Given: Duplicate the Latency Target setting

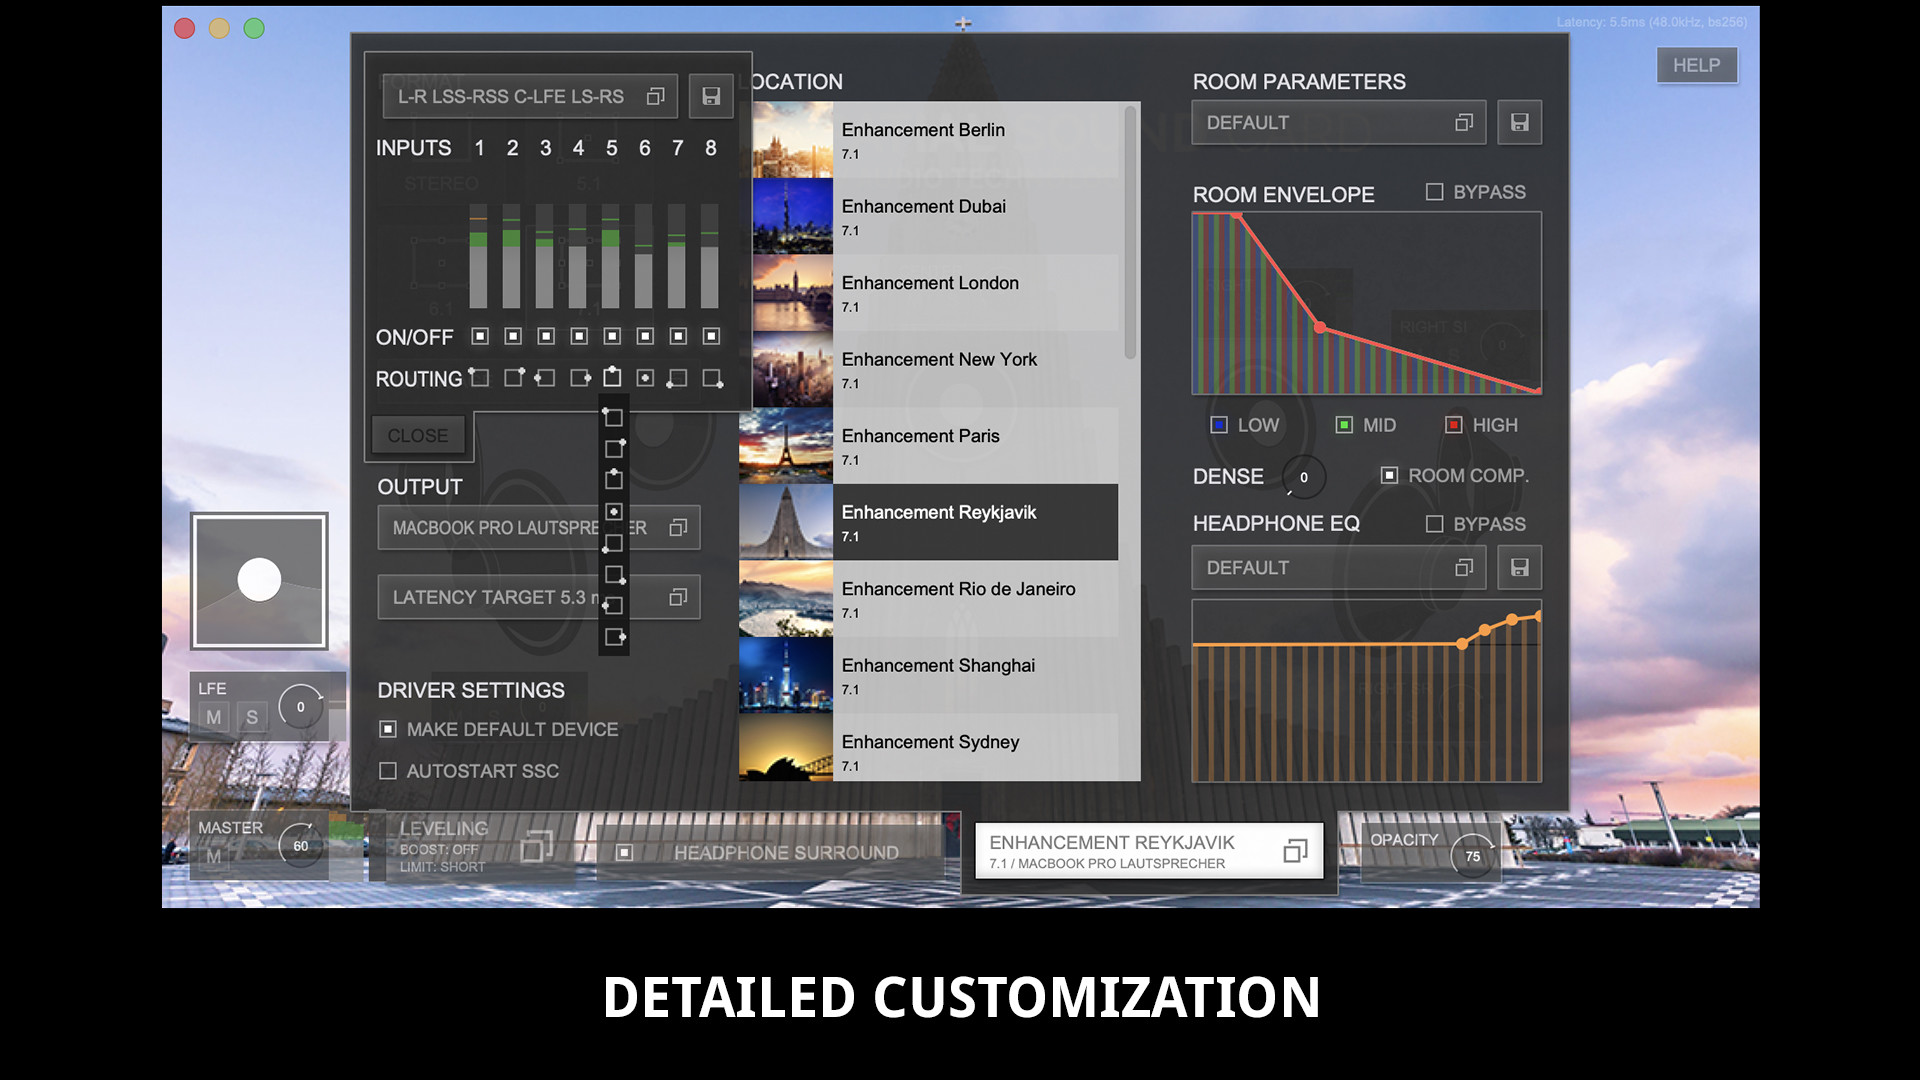Looking at the screenshot, I should 679,596.
